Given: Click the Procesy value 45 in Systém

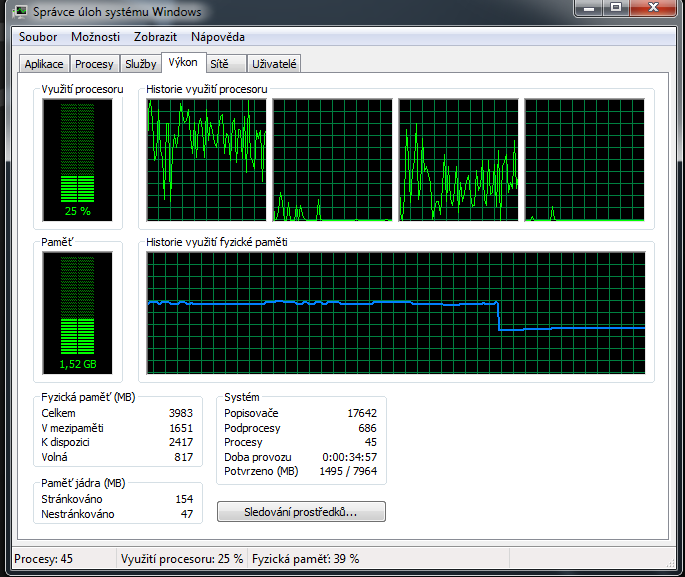Looking at the screenshot, I should click(x=370, y=442).
